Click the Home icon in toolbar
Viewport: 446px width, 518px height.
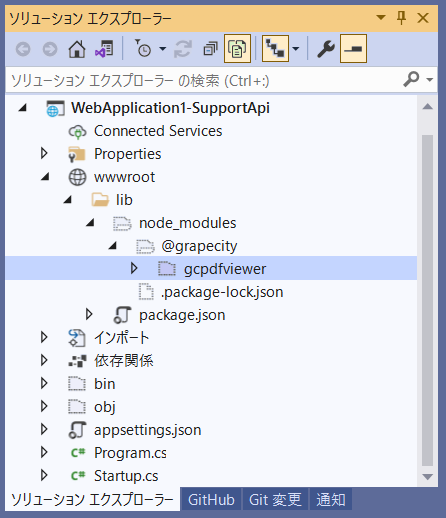(x=77, y=49)
